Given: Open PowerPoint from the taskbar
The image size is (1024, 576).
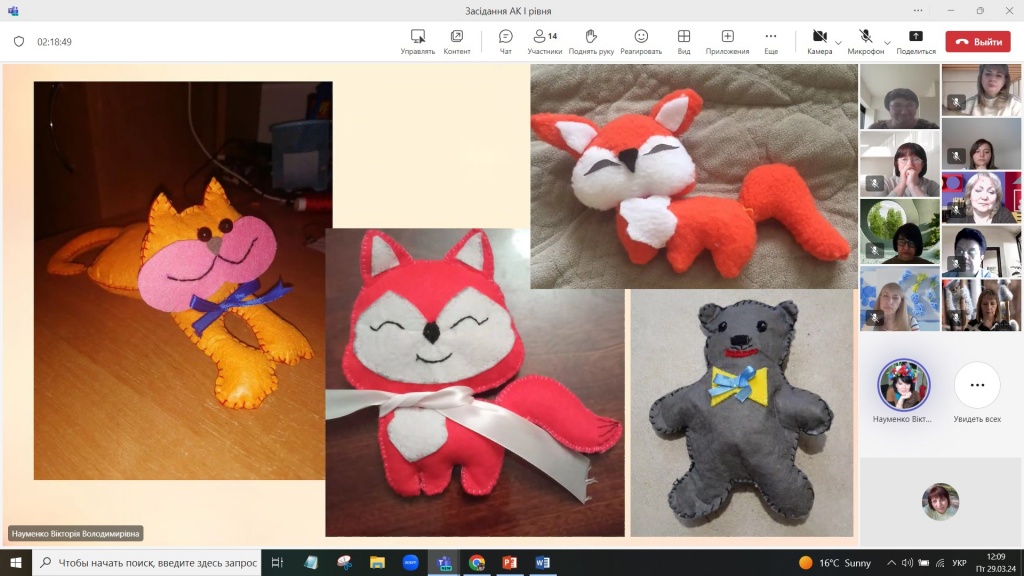Looking at the screenshot, I should point(509,562).
